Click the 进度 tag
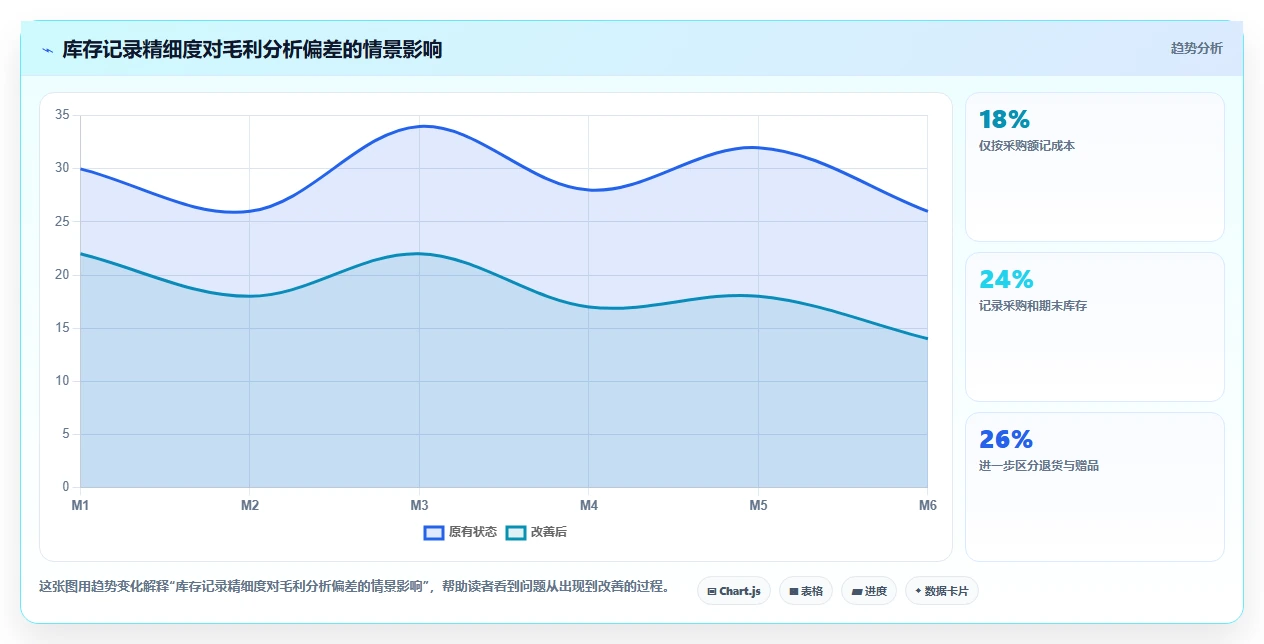 tap(869, 591)
